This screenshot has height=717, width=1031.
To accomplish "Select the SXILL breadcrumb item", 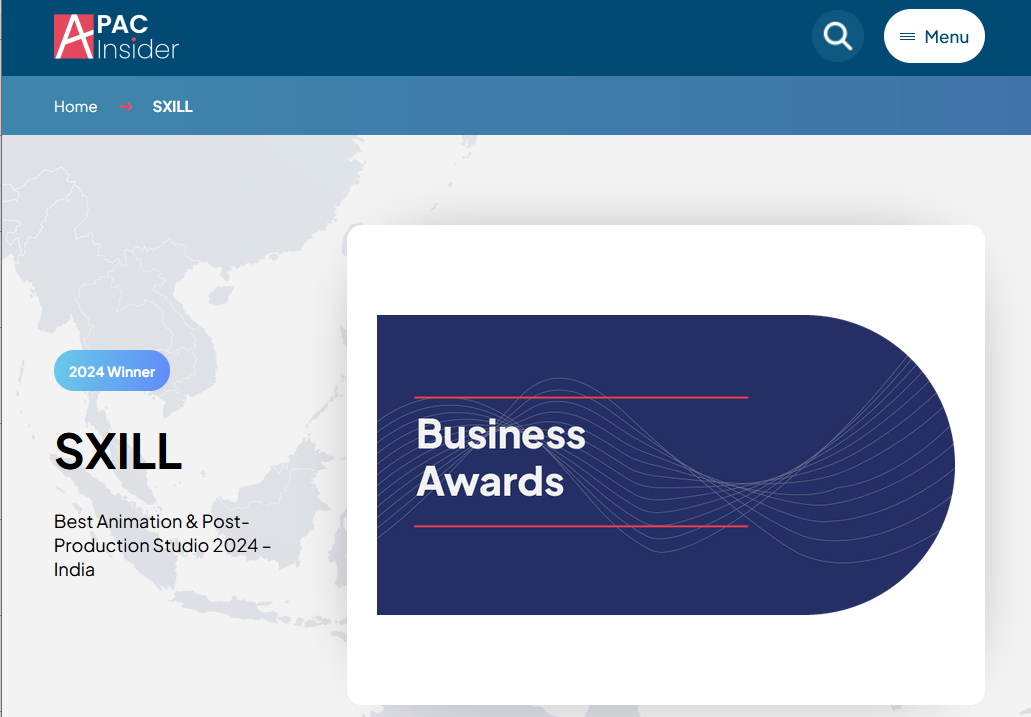I will pos(172,106).
